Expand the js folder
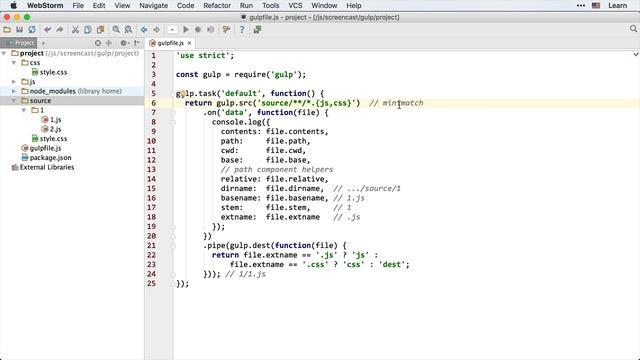Image resolution: width=640 pixels, height=360 pixels. pos(14,82)
